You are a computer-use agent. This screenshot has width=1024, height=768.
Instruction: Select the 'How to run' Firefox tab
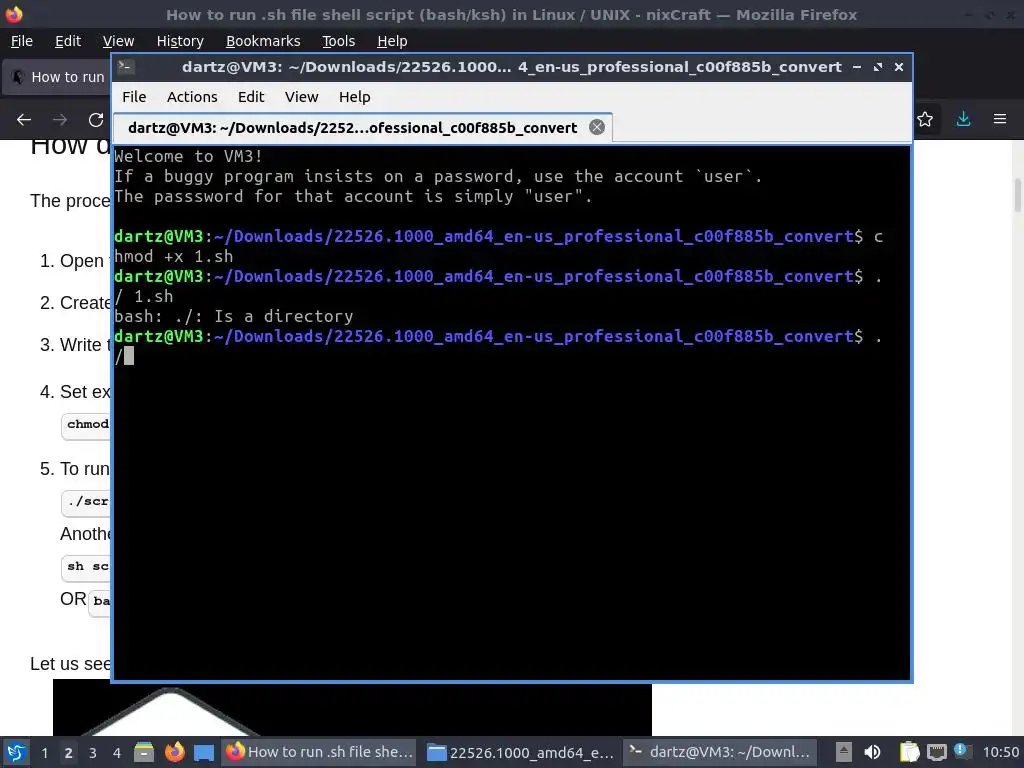click(57, 77)
